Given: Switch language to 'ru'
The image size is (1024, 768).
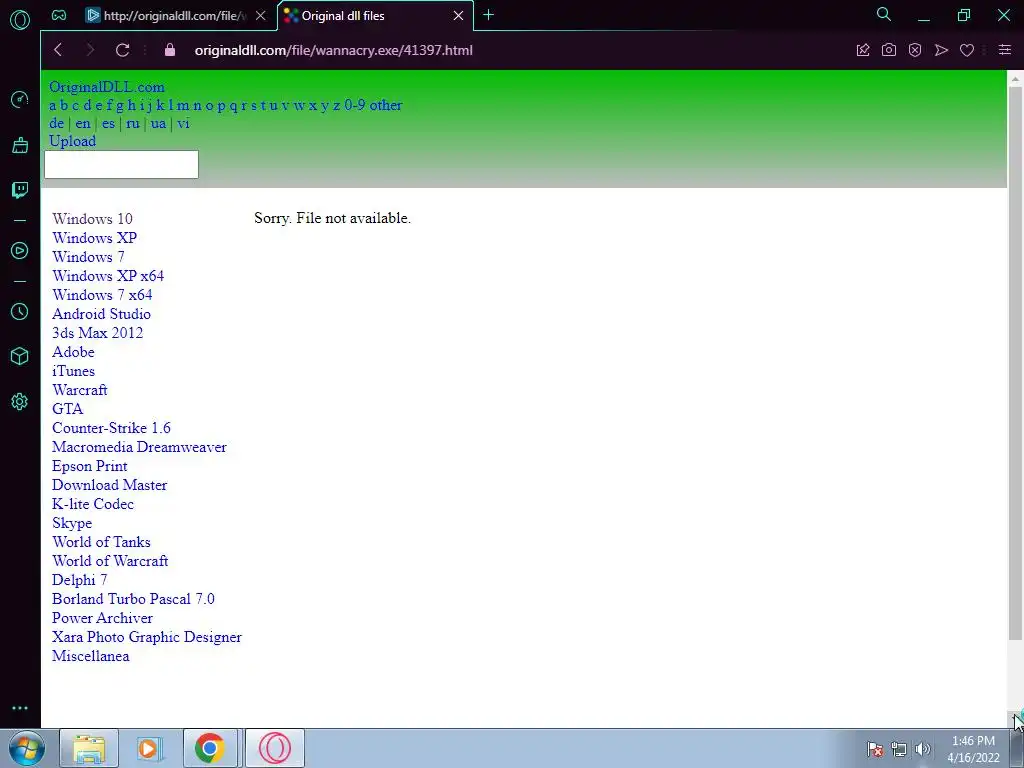Looking at the screenshot, I should pyautogui.click(x=133, y=123).
